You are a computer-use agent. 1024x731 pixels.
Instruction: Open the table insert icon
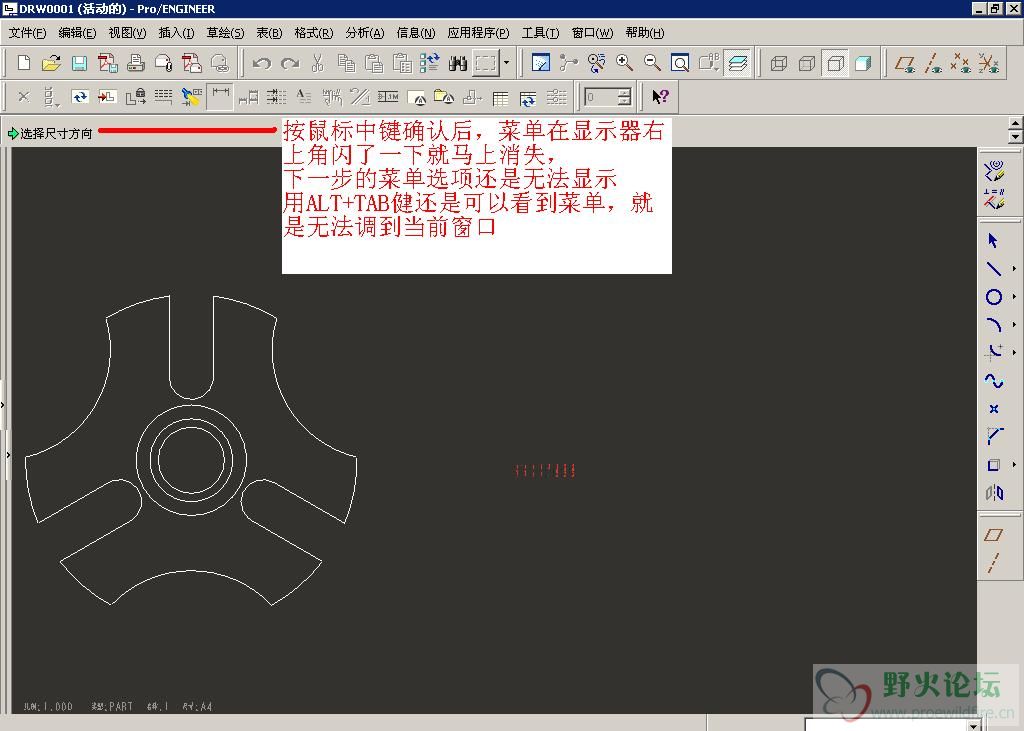[x=500, y=97]
